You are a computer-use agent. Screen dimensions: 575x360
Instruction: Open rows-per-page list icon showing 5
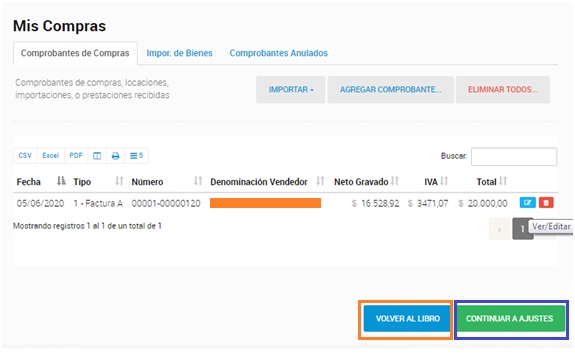coord(136,156)
